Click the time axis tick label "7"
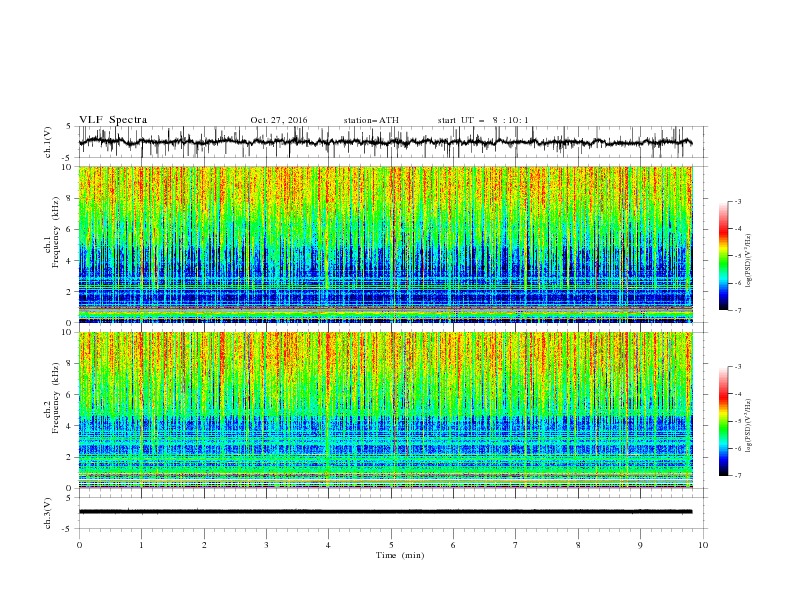The width and height of the screenshot is (792, 612). pyautogui.click(x=516, y=545)
